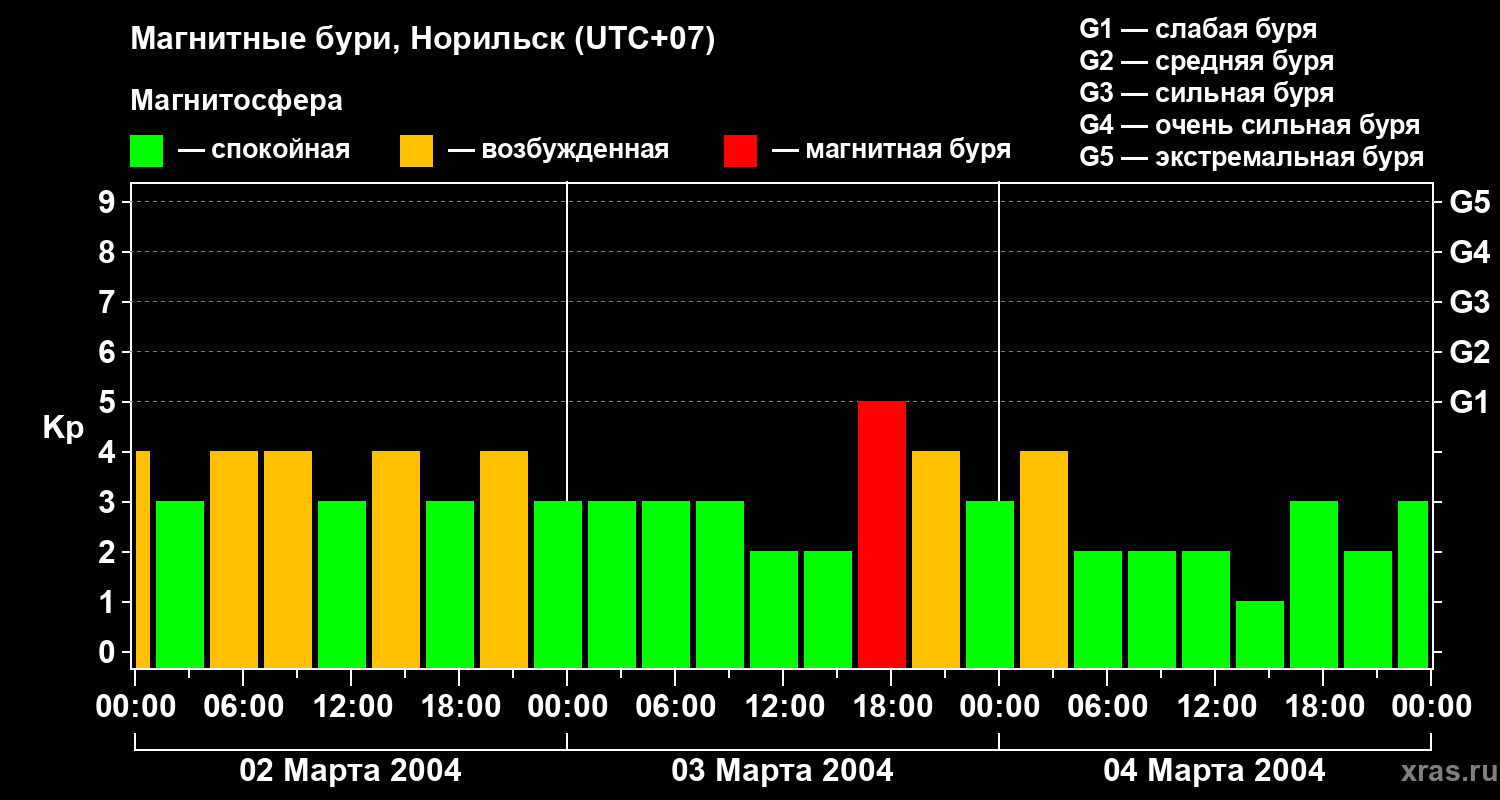Click the 12:00 time label of 04 Марта
The height and width of the screenshot is (800, 1500).
[x=1216, y=707]
